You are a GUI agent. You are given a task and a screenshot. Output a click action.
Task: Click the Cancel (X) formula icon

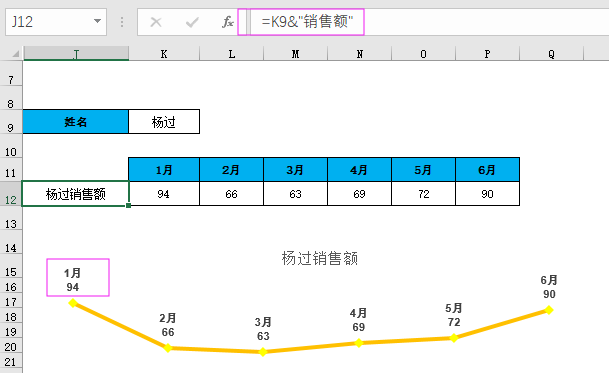[156, 22]
